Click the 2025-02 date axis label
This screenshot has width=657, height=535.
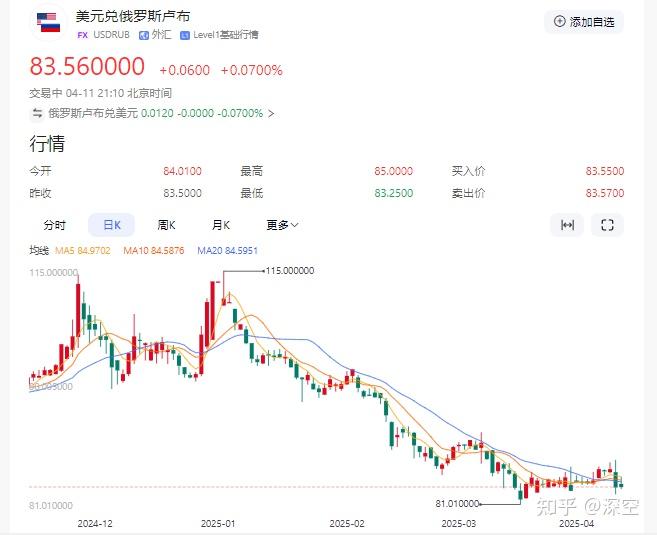tap(347, 524)
